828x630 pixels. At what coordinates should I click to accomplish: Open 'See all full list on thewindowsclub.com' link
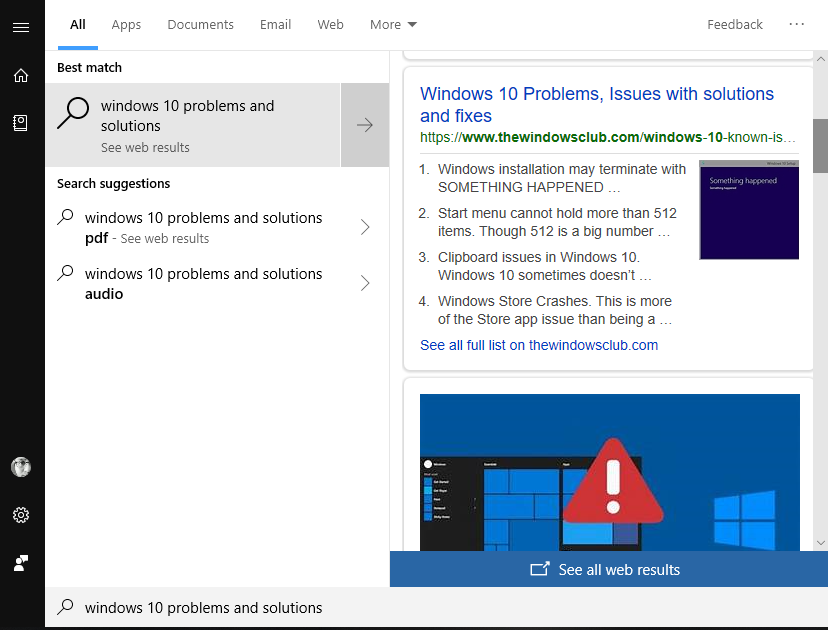[x=539, y=345]
